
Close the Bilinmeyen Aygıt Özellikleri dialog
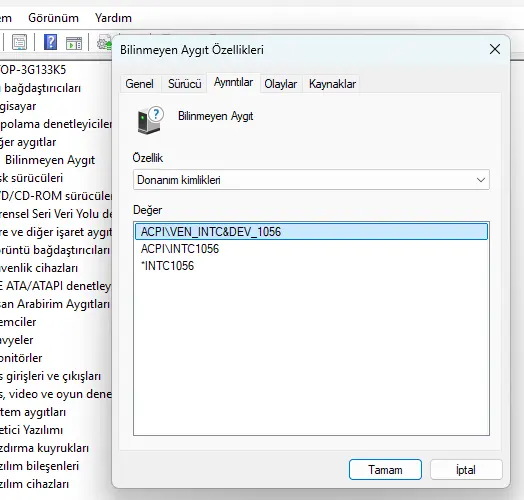495,49
